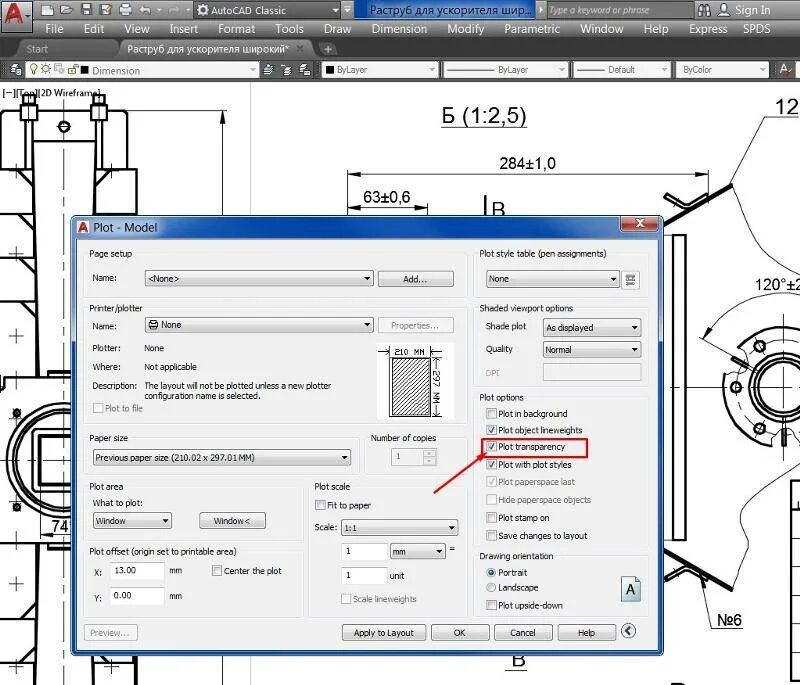Screen dimensions: 800x685
Task: Click the new tab plus icon
Action: [x=328, y=49]
